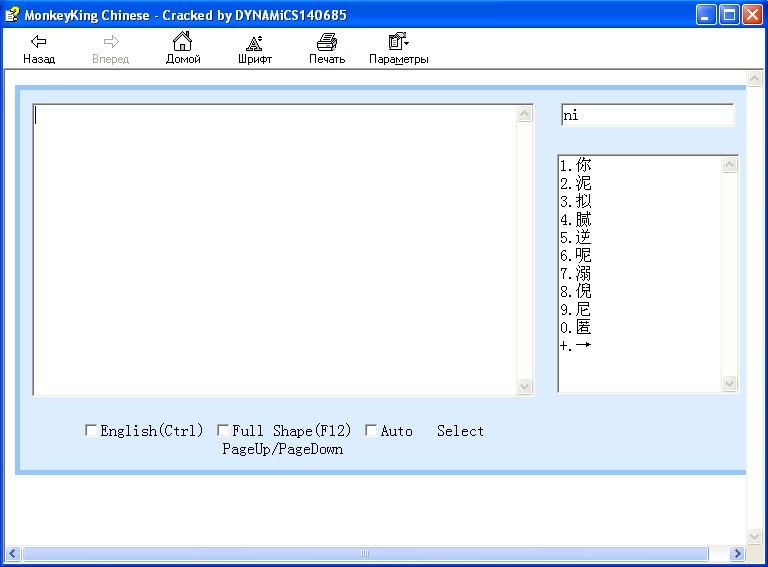Image resolution: width=768 pixels, height=567 pixels.
Task: Select candidate 4. 腻
Action: pos(576,219)
